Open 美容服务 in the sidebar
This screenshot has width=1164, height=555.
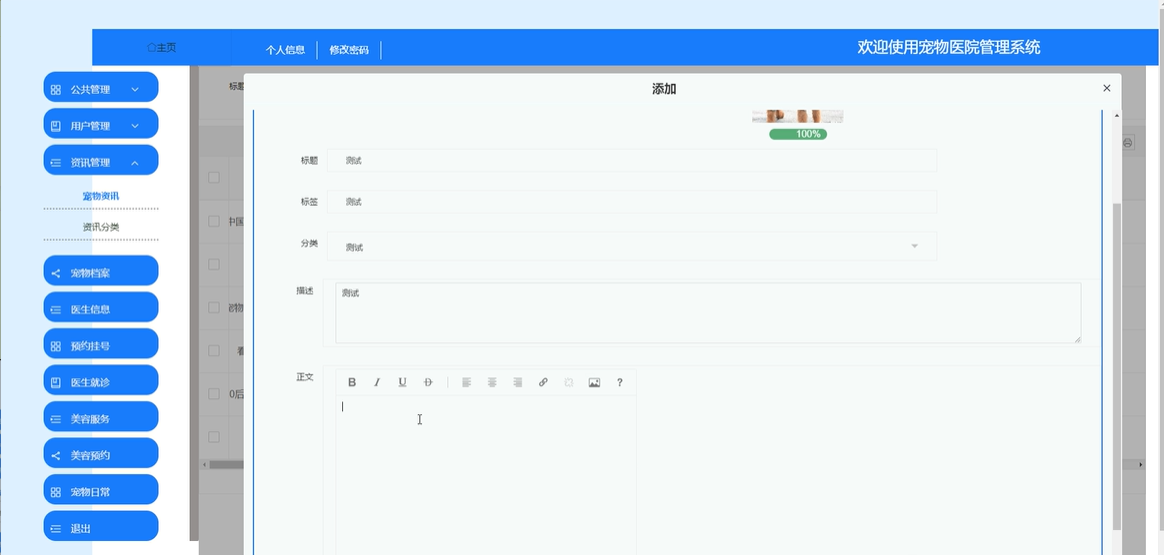click(101, 418)
